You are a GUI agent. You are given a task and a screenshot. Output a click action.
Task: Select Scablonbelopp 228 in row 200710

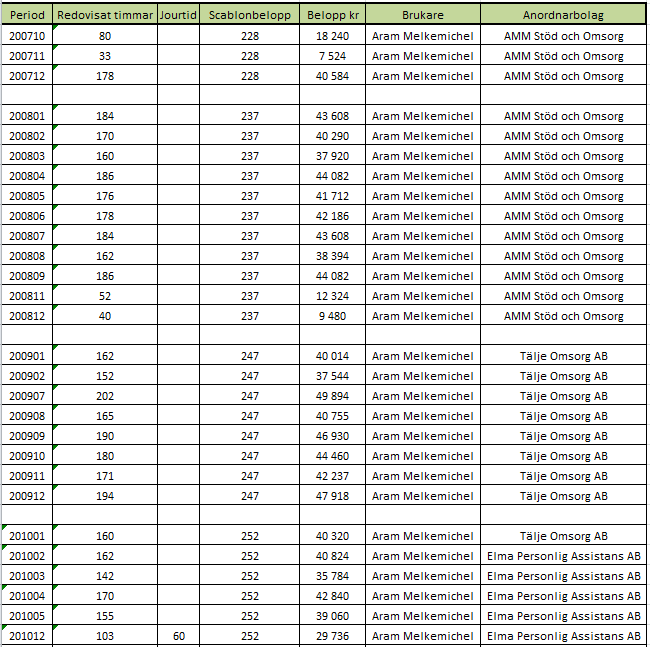coord(250,36)
